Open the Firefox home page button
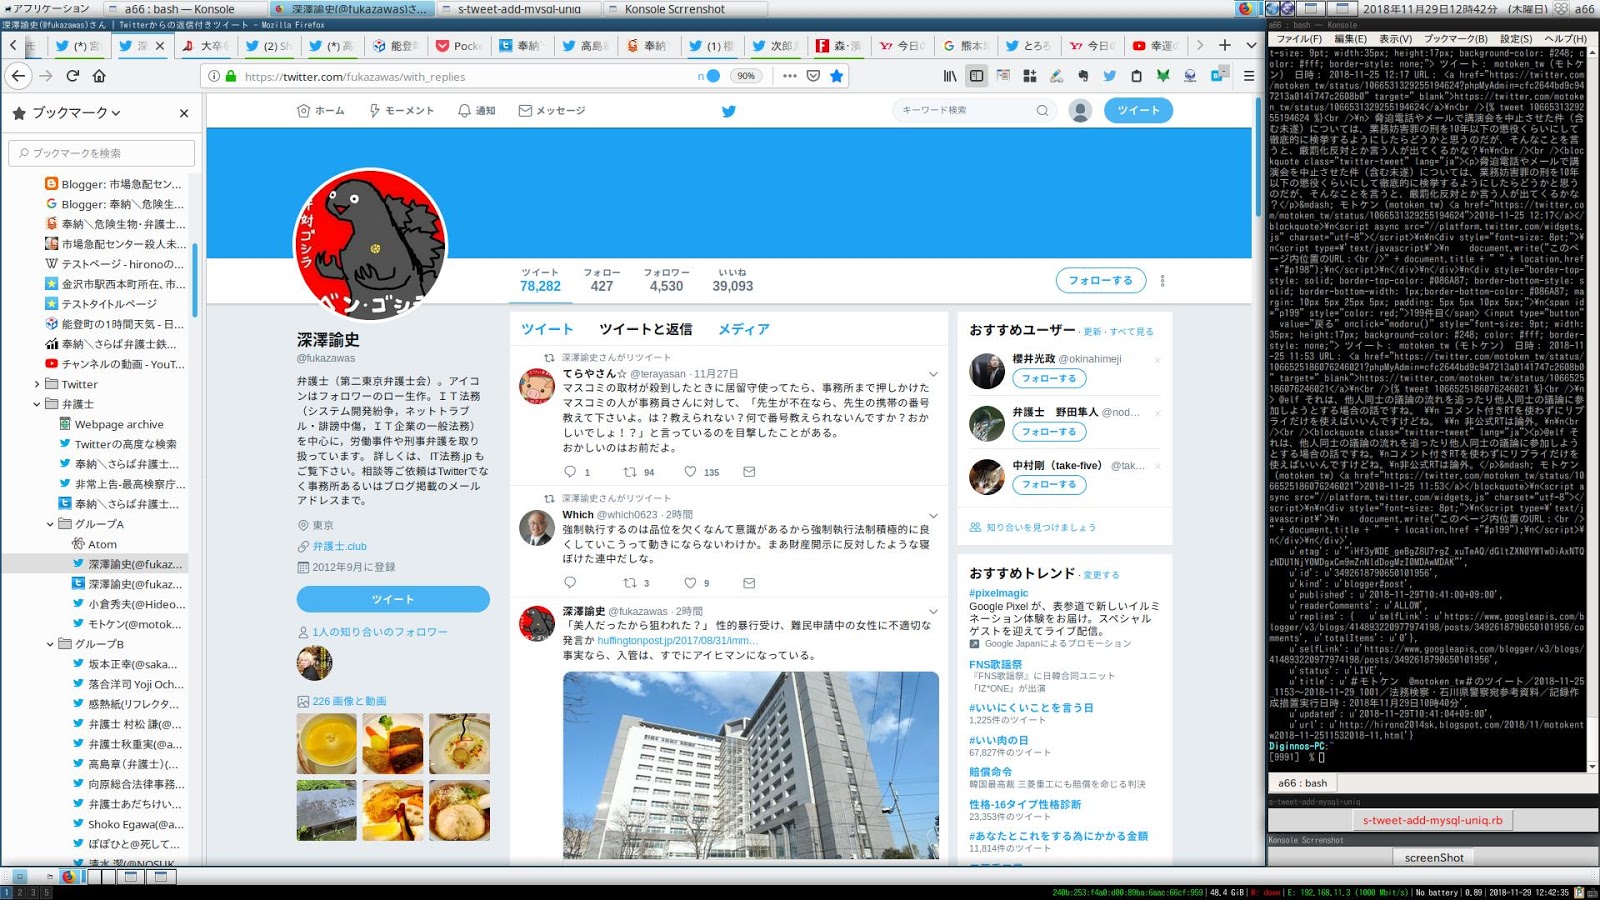 [x=99, y=76]
